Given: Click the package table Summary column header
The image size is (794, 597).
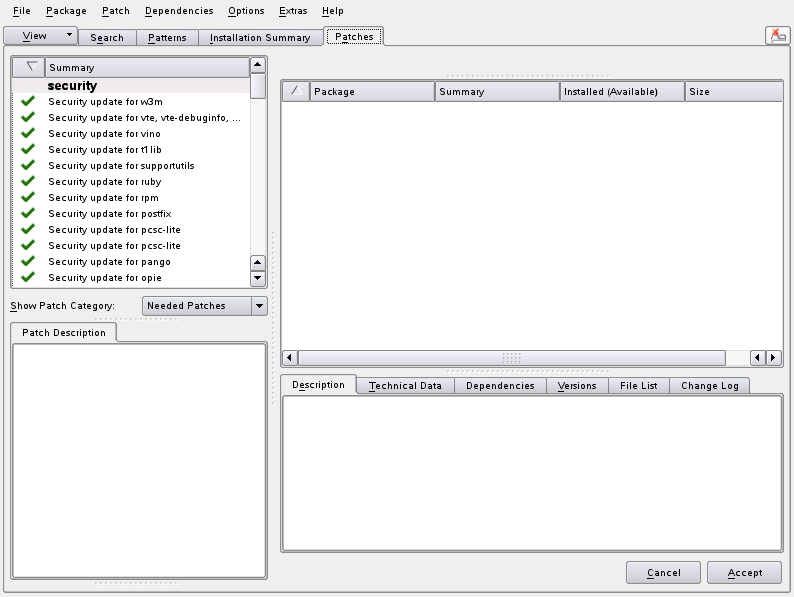Looking at the screenshot, I should pyautogui.click(x=497, y=92).
